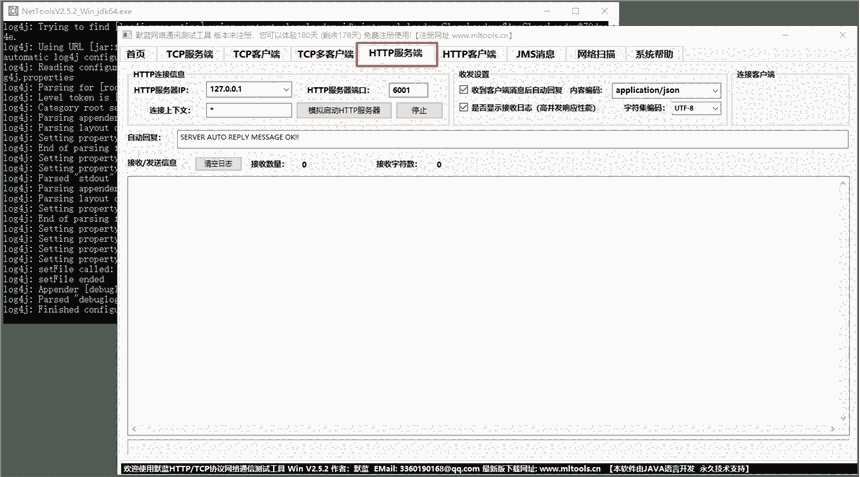Click the 清空日志 button
Image resolution: width=860 pixels, height=477 pixels.
point(218,164)
